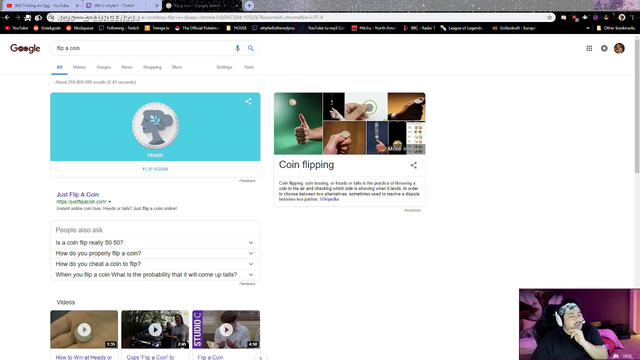640x360 pixels.
Task: Play the Cops 'Flip a Coin' video
Action: (x=155, y=329)
